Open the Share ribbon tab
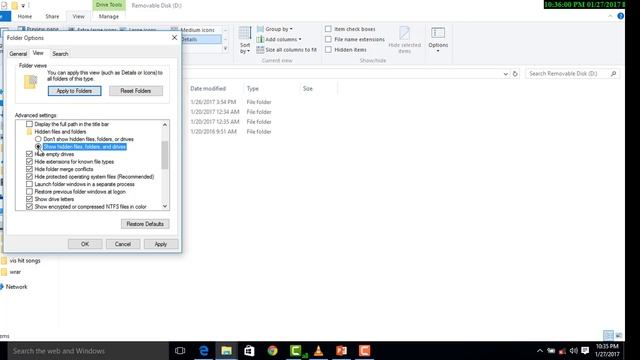The image size is (640, 360). (52, 16)
